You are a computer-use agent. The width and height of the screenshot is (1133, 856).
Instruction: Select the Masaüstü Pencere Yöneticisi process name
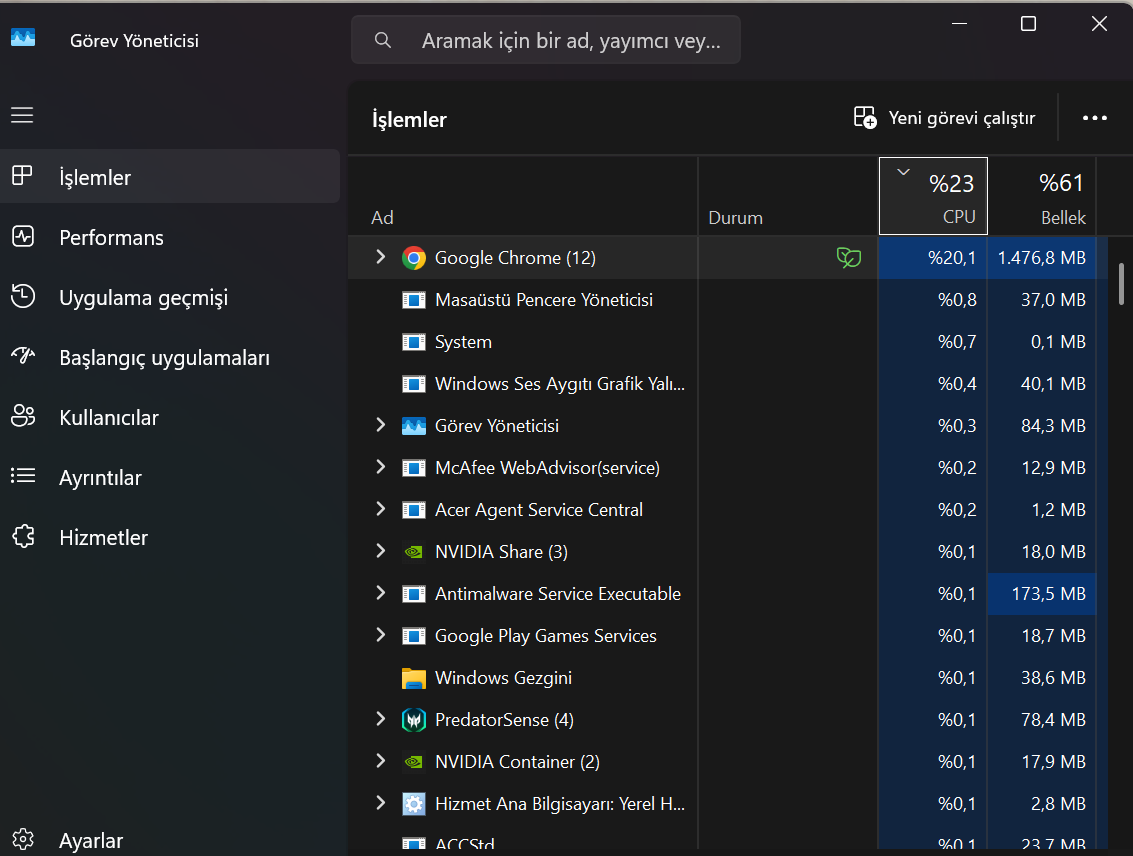[544, 300]
